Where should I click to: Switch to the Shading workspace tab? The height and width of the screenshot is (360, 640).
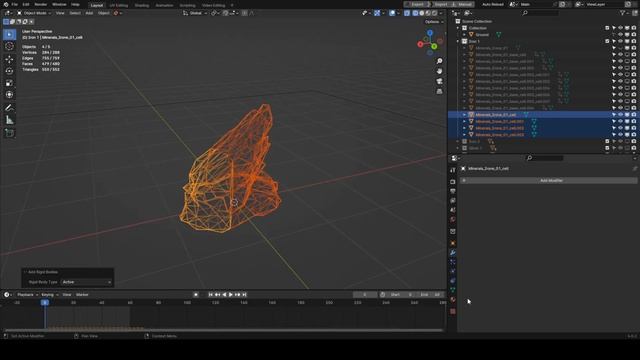pos(142,5)
